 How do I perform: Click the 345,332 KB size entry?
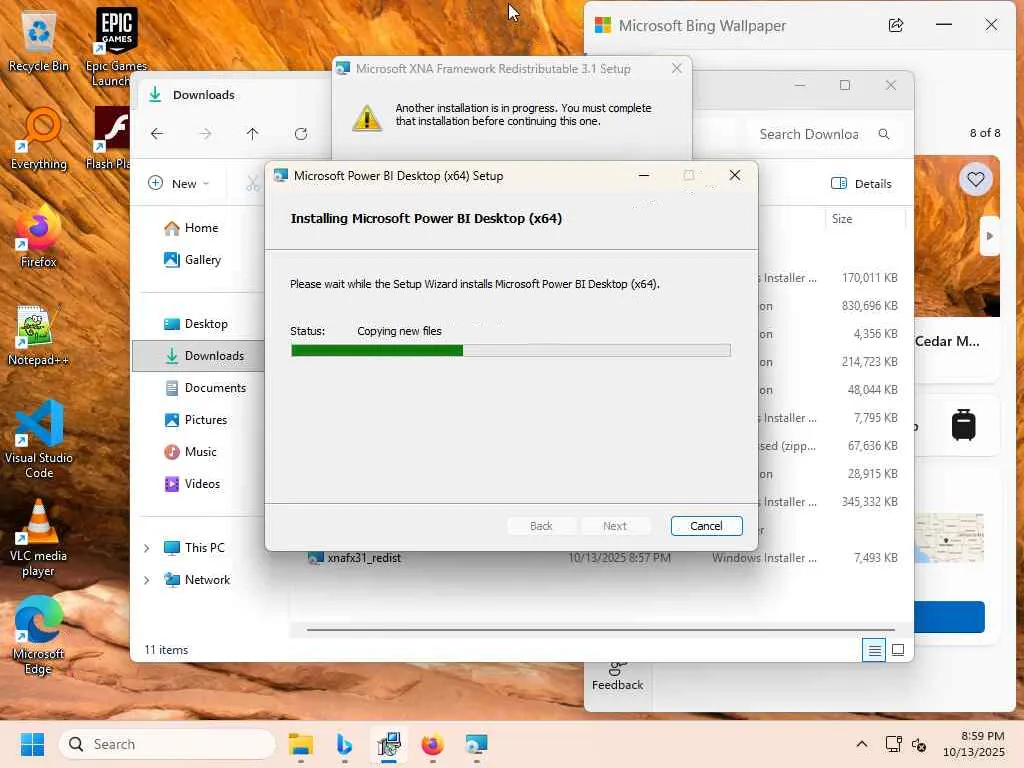[869, 502]
